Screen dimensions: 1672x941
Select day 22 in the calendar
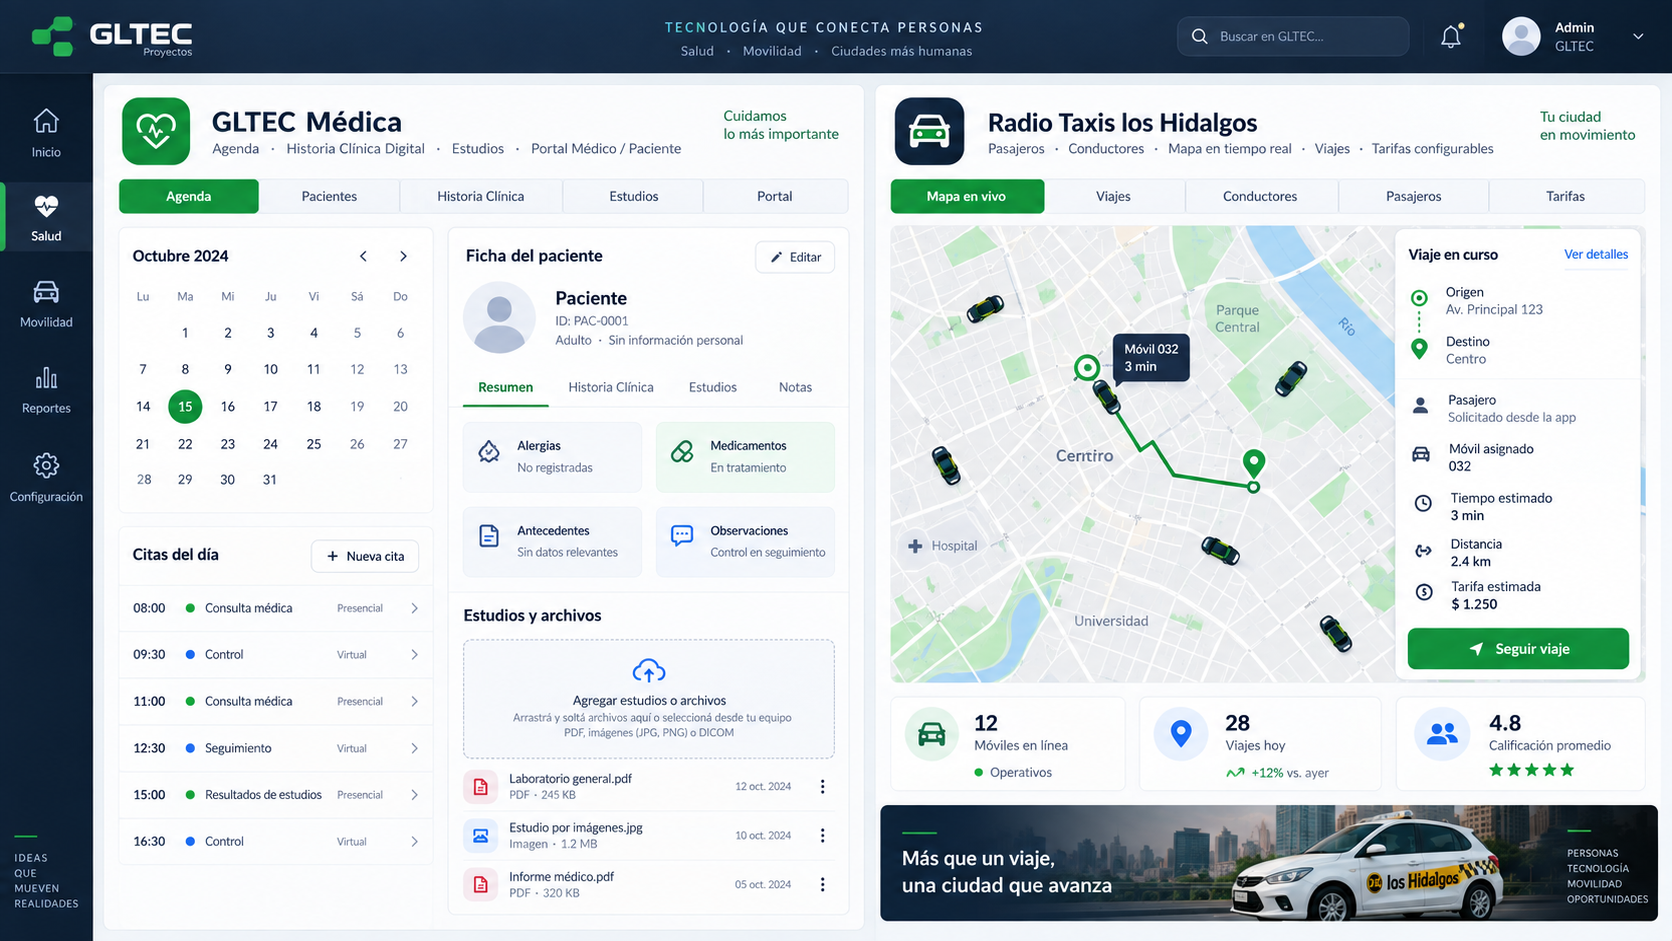185,444
